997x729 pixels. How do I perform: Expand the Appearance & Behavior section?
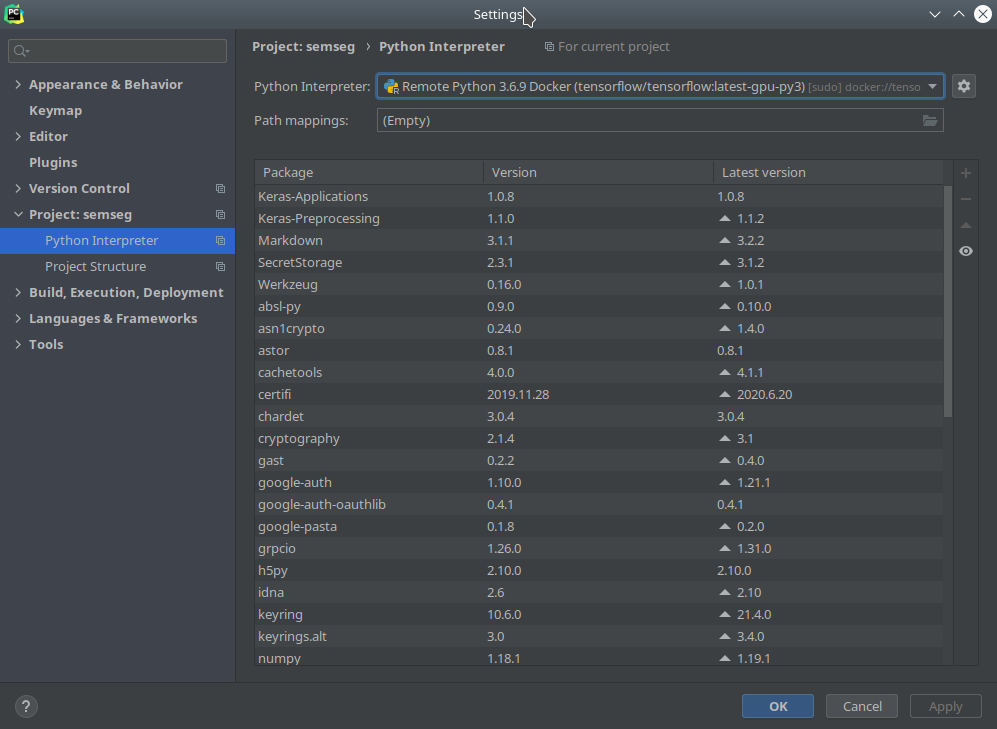click(18, 85)
